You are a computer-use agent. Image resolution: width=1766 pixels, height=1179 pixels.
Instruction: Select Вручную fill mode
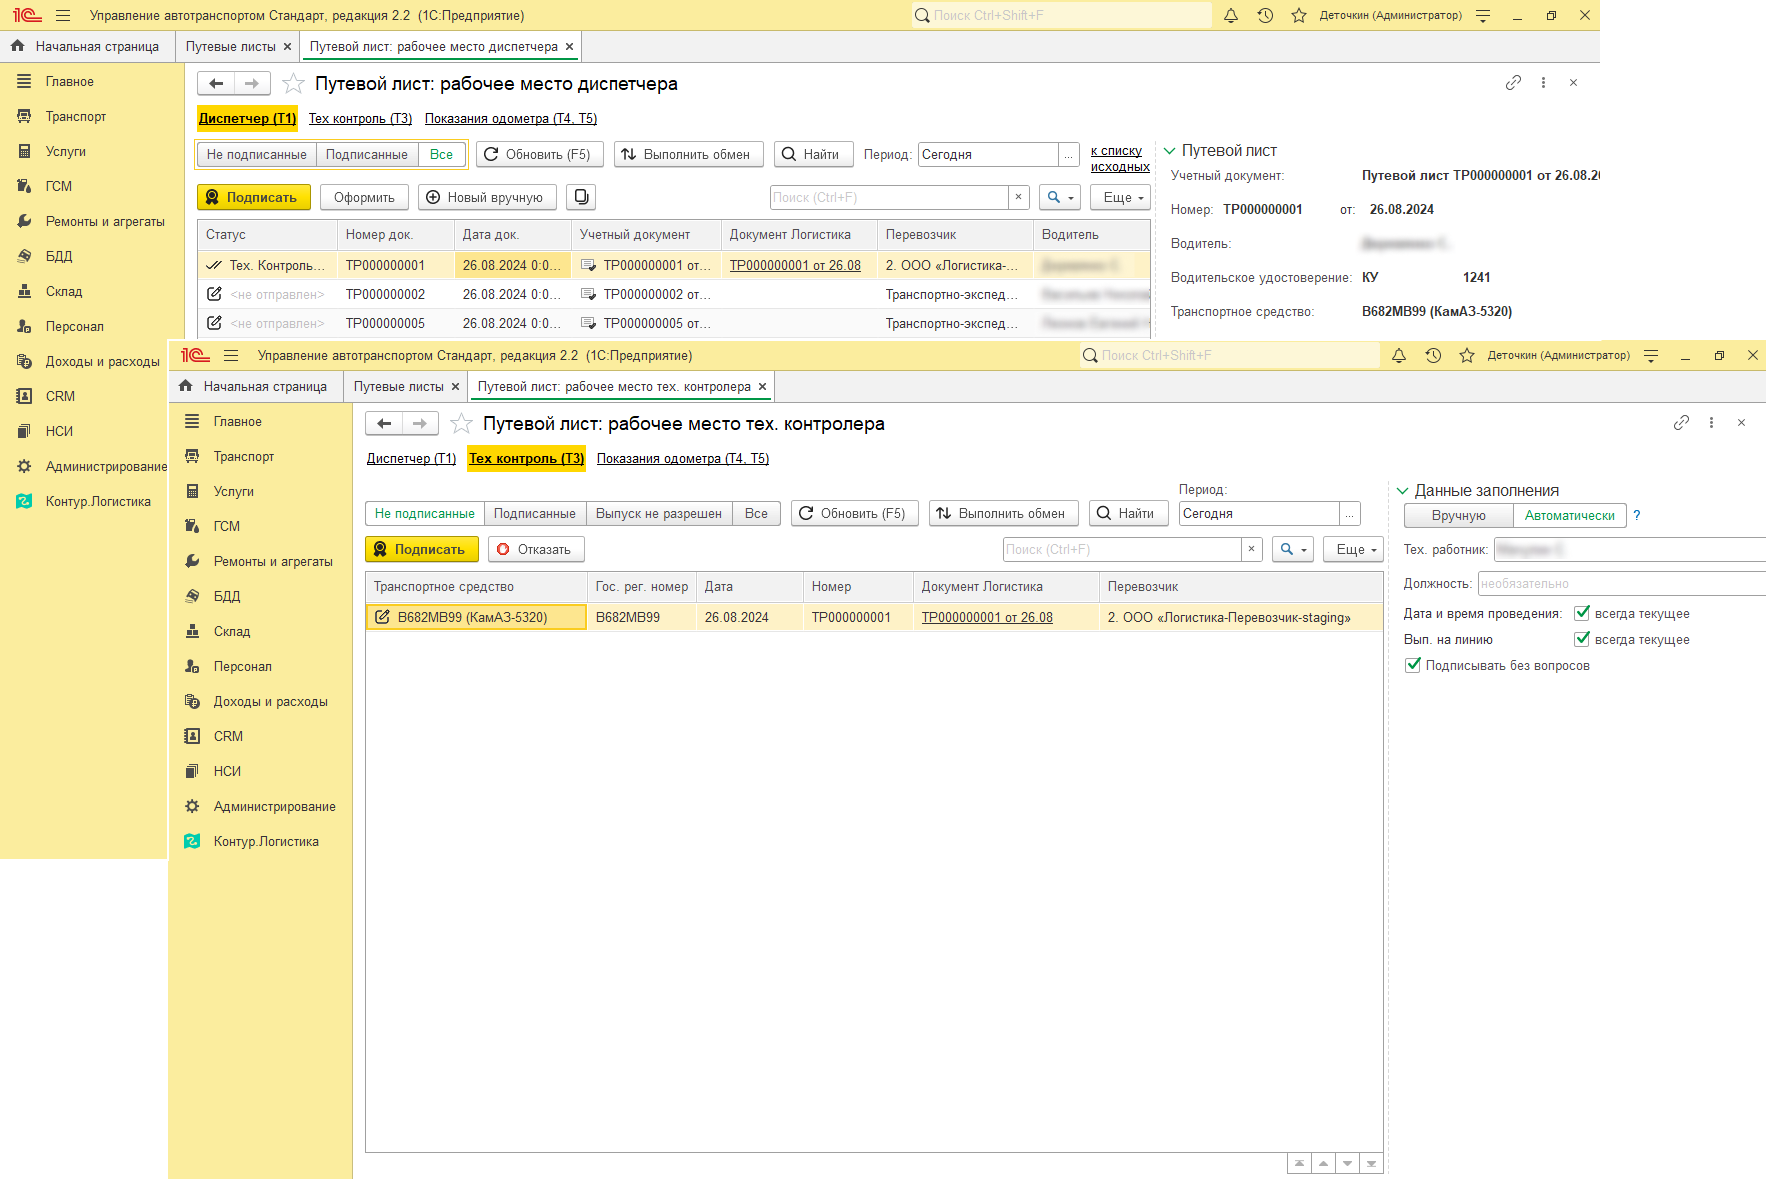coord(1458,516)
